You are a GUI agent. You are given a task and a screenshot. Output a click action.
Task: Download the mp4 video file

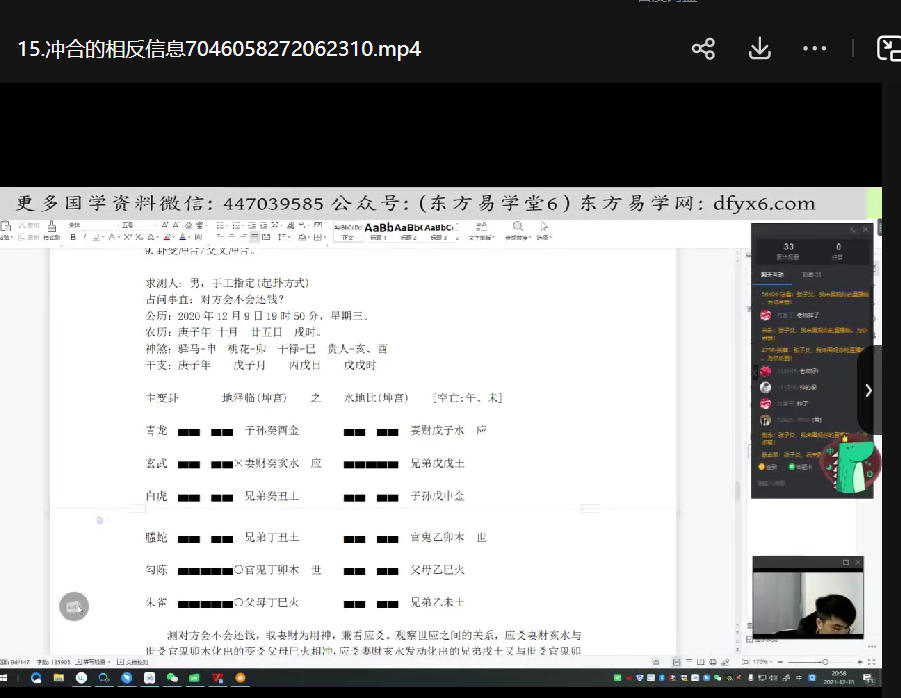[x=759, y=49]
